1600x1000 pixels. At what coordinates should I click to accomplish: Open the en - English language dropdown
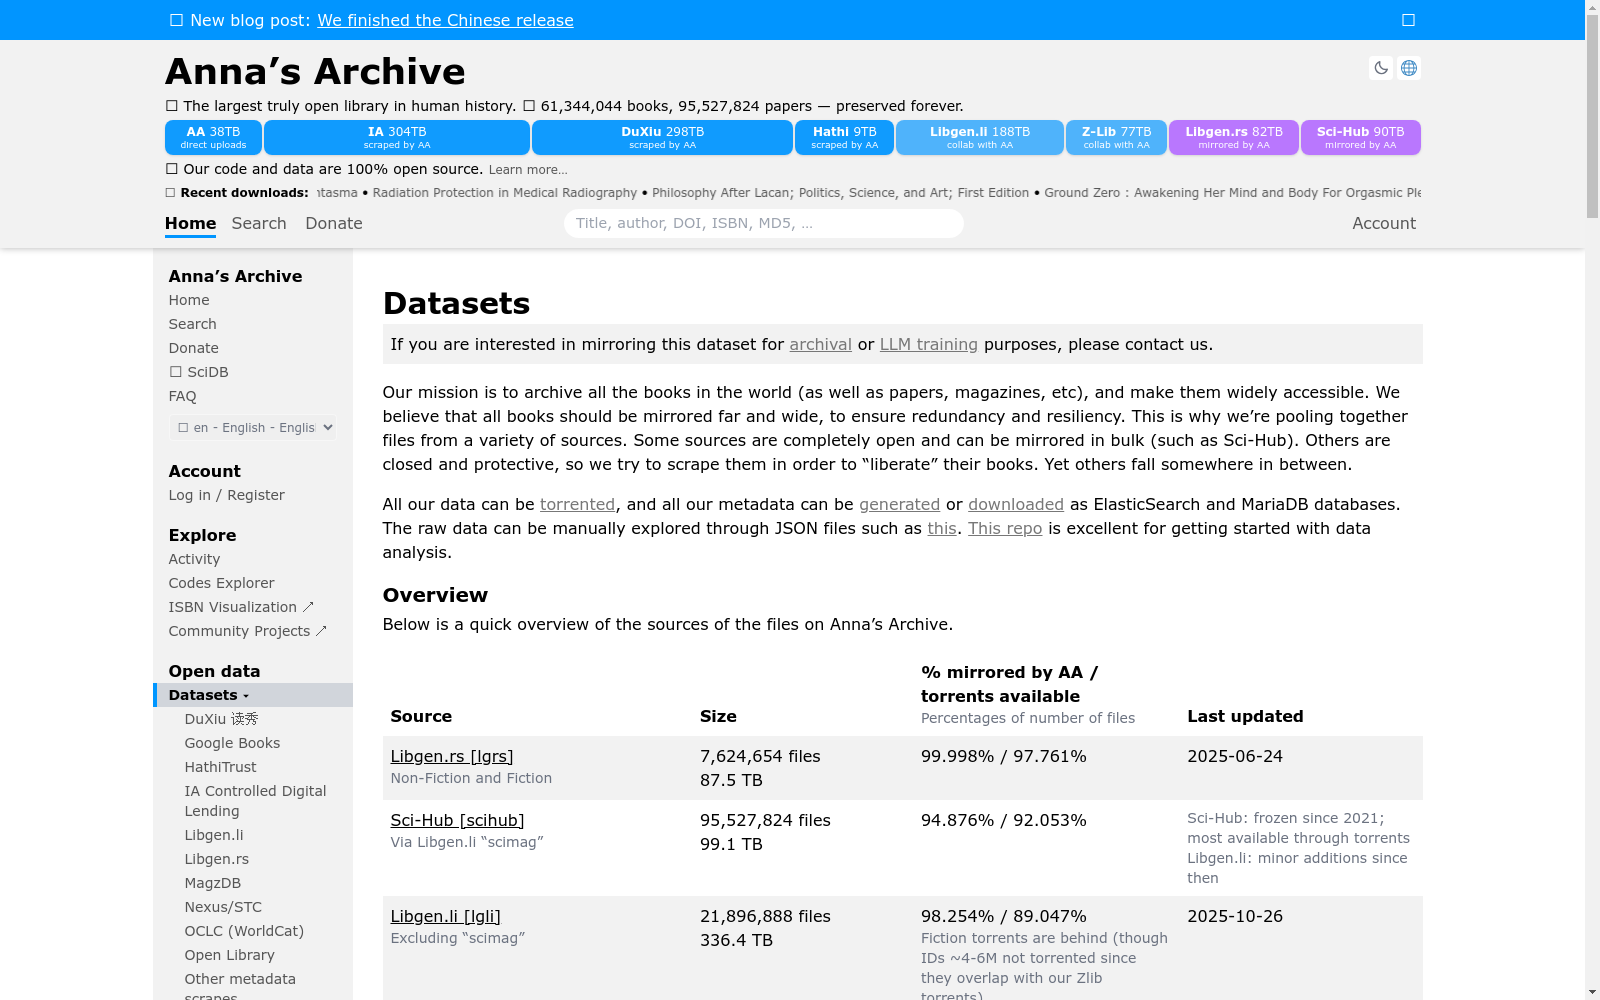pos(253,427)
